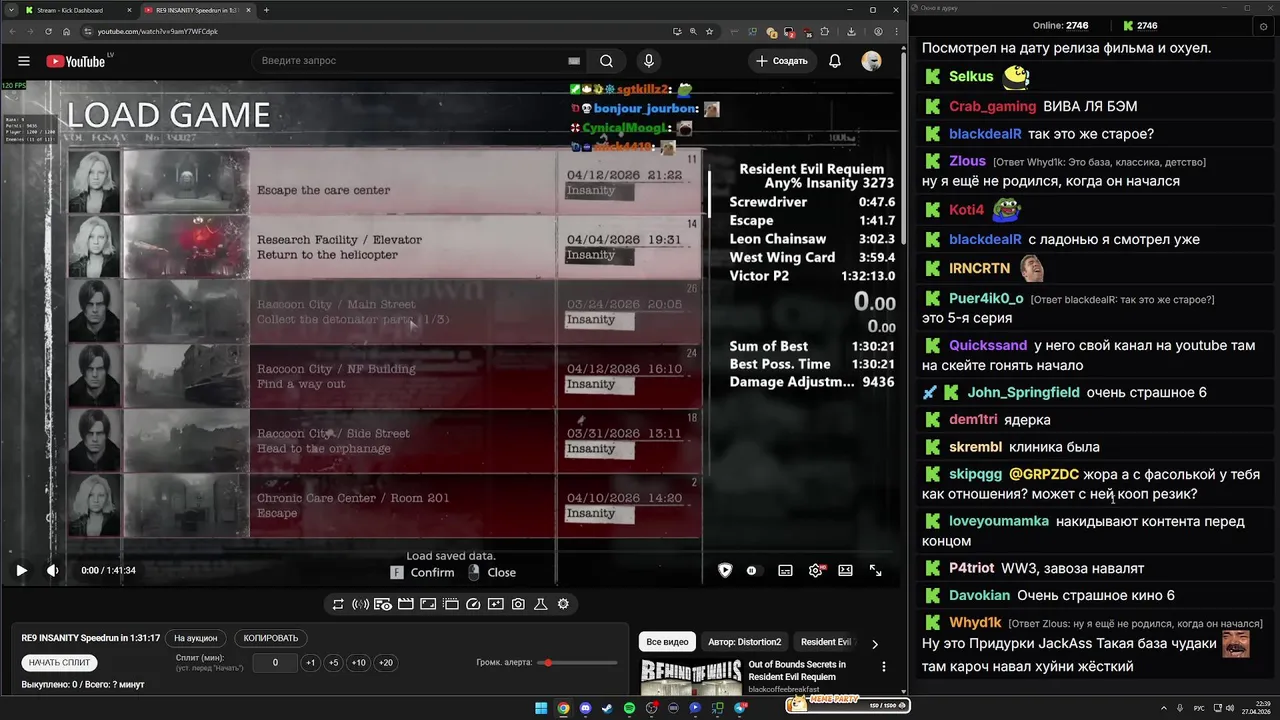Click the sparkle frame icon in toolbar
The width and height of the screenshot is (1280, 720).
[495, 604]
